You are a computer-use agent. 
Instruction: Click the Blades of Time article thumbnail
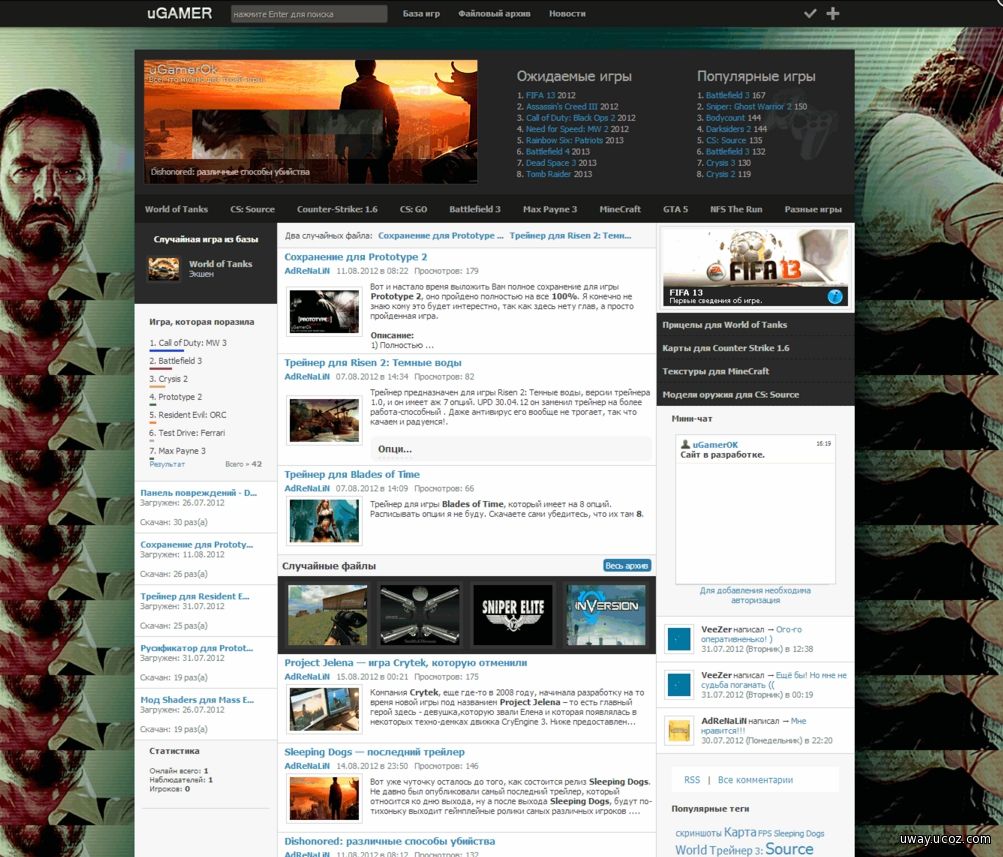[324, 521]
